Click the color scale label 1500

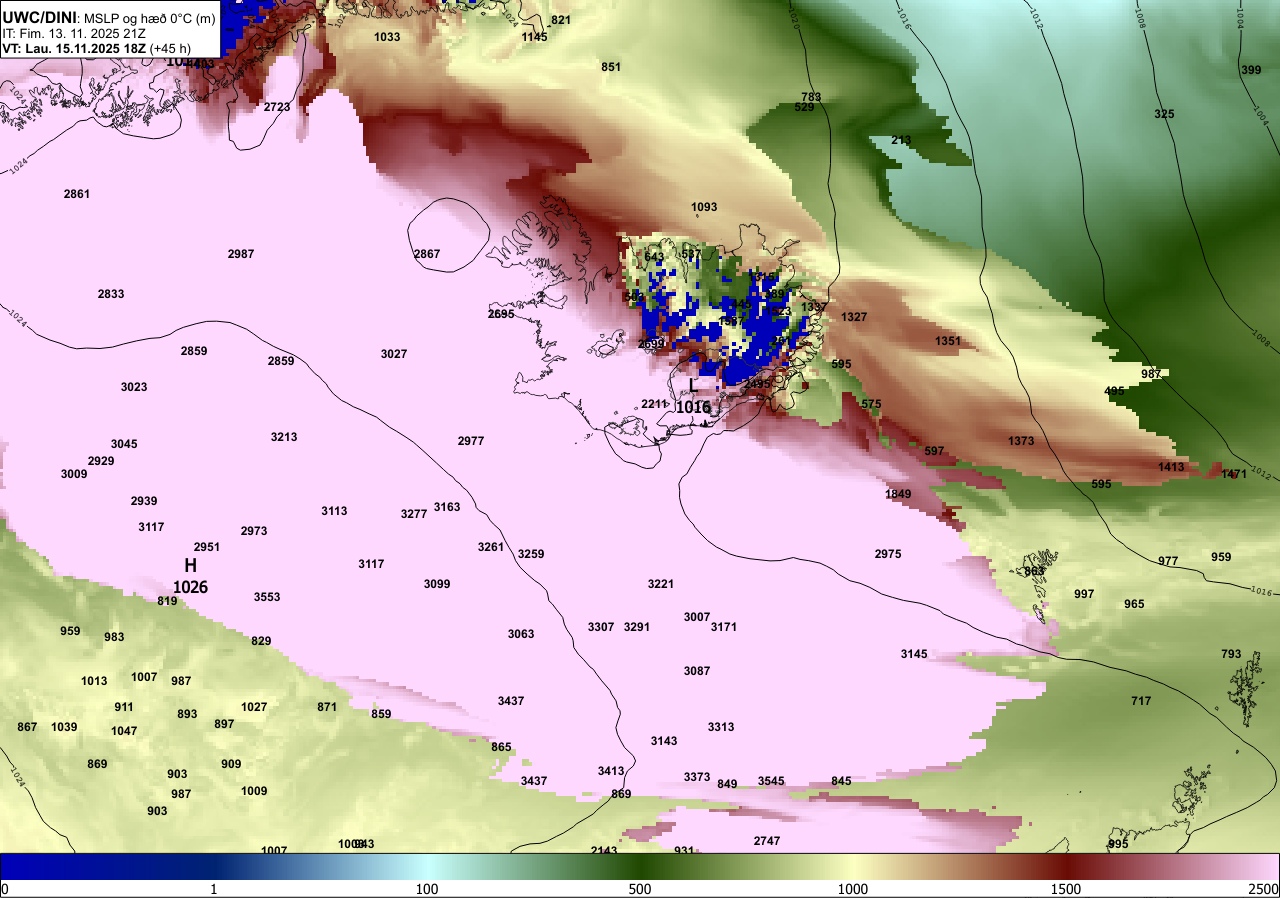pos(1066,889)
